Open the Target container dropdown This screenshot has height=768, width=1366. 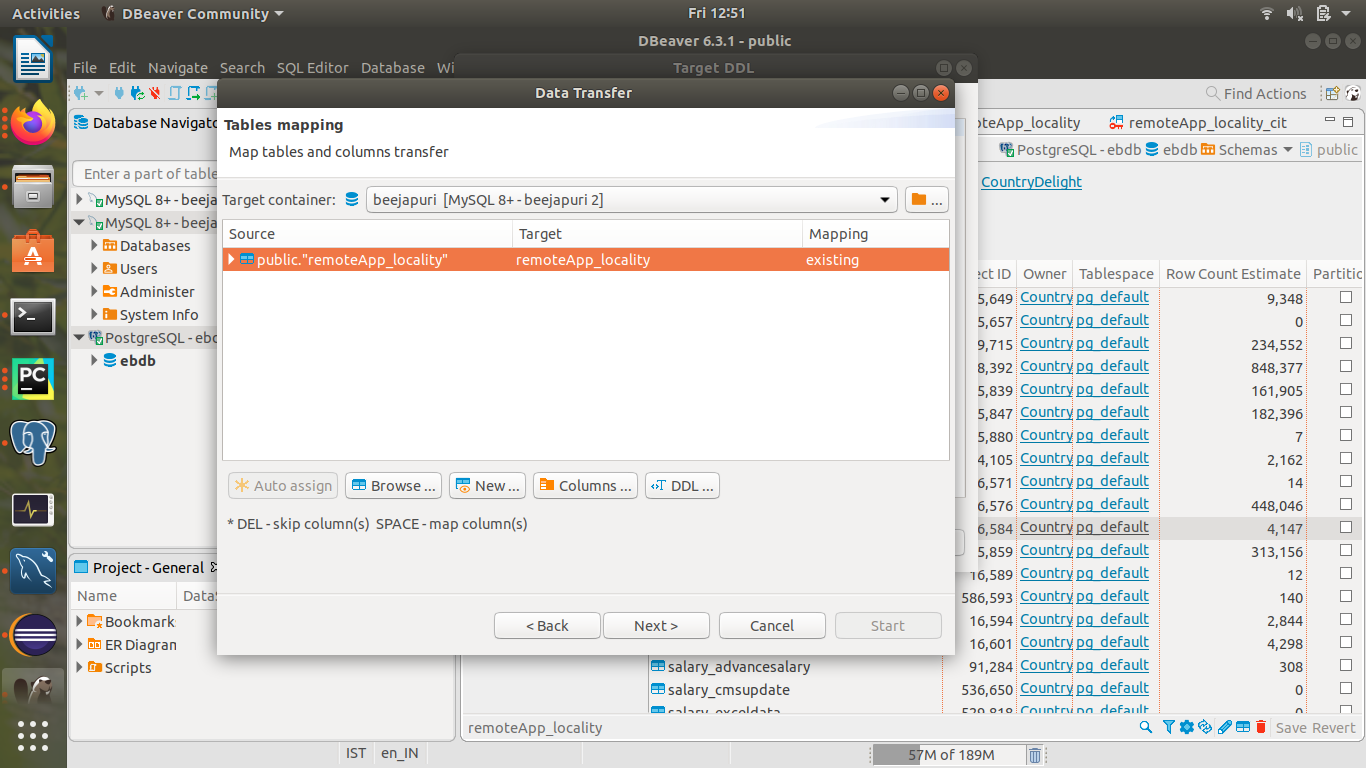tap(886, 199)
